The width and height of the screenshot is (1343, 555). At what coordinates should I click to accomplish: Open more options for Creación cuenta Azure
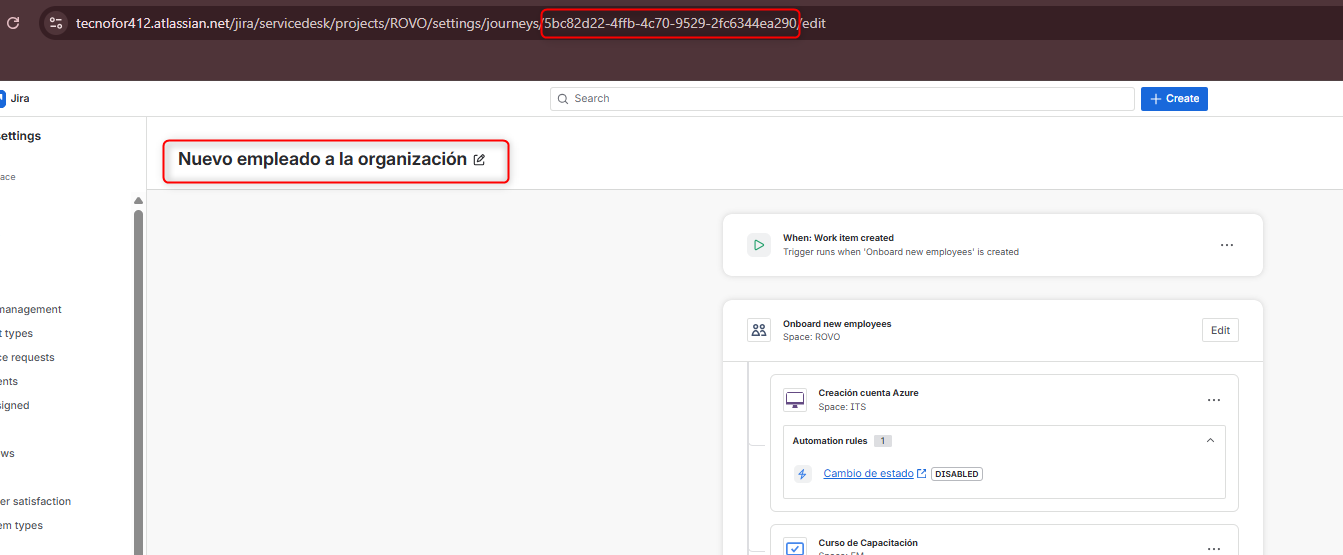pyautogui.click(x=1213, y=400)
